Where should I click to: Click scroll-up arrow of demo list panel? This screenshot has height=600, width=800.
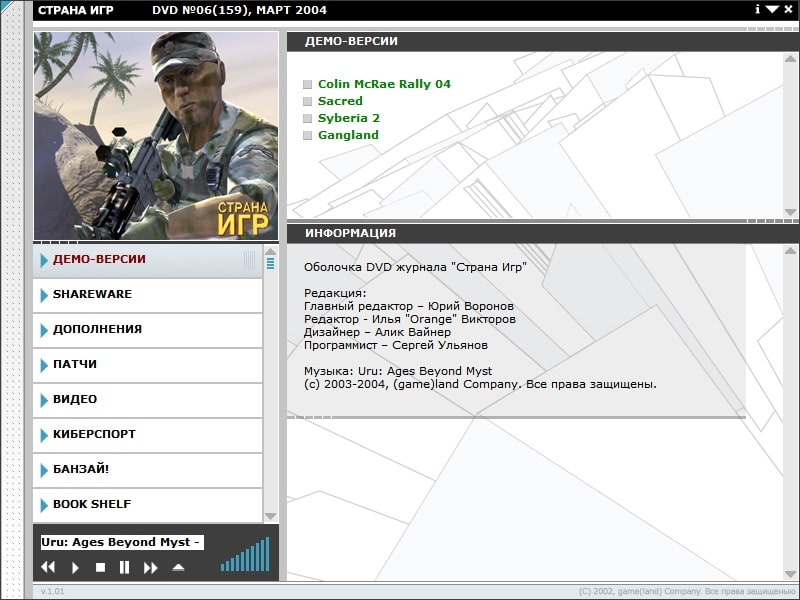click(x=790, y=59)
